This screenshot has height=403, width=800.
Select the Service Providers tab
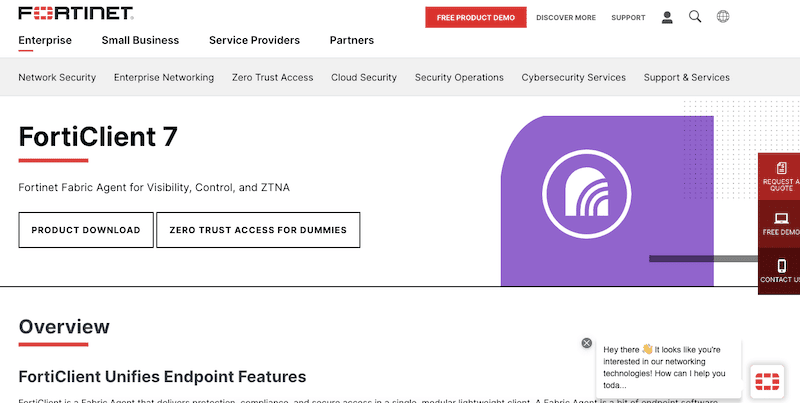tap(255, 40)
